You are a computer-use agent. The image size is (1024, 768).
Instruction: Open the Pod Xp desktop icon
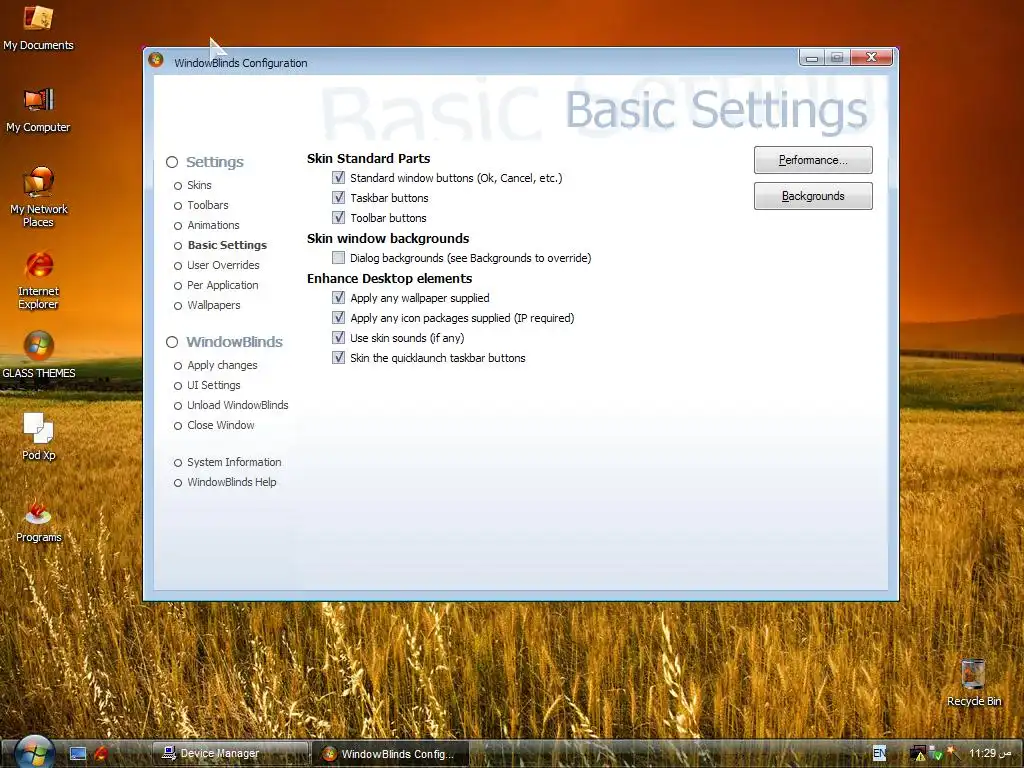point(39,436)
